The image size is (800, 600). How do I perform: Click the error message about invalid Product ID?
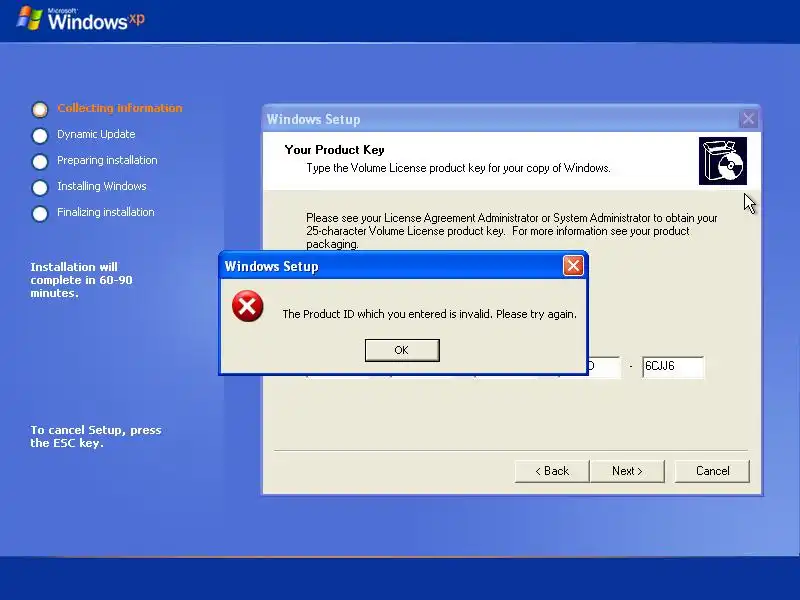[430, 314]
